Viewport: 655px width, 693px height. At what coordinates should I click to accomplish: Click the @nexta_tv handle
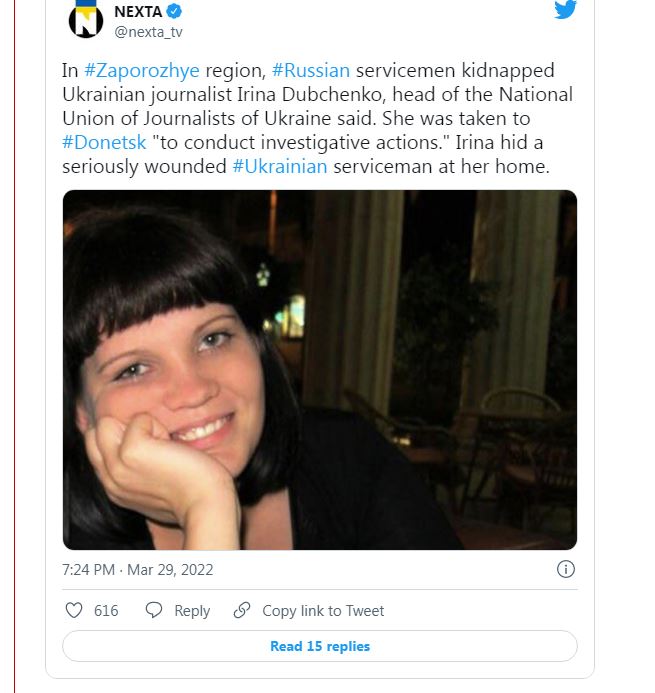[x=149, y=32]
